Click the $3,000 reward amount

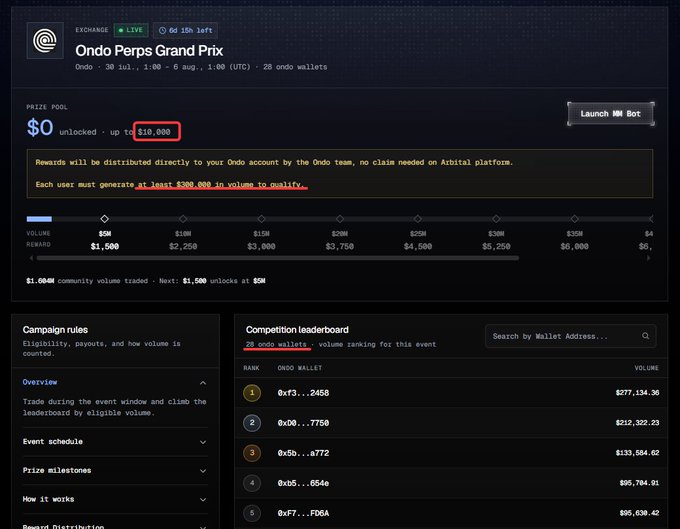click(x=262, y=246)
